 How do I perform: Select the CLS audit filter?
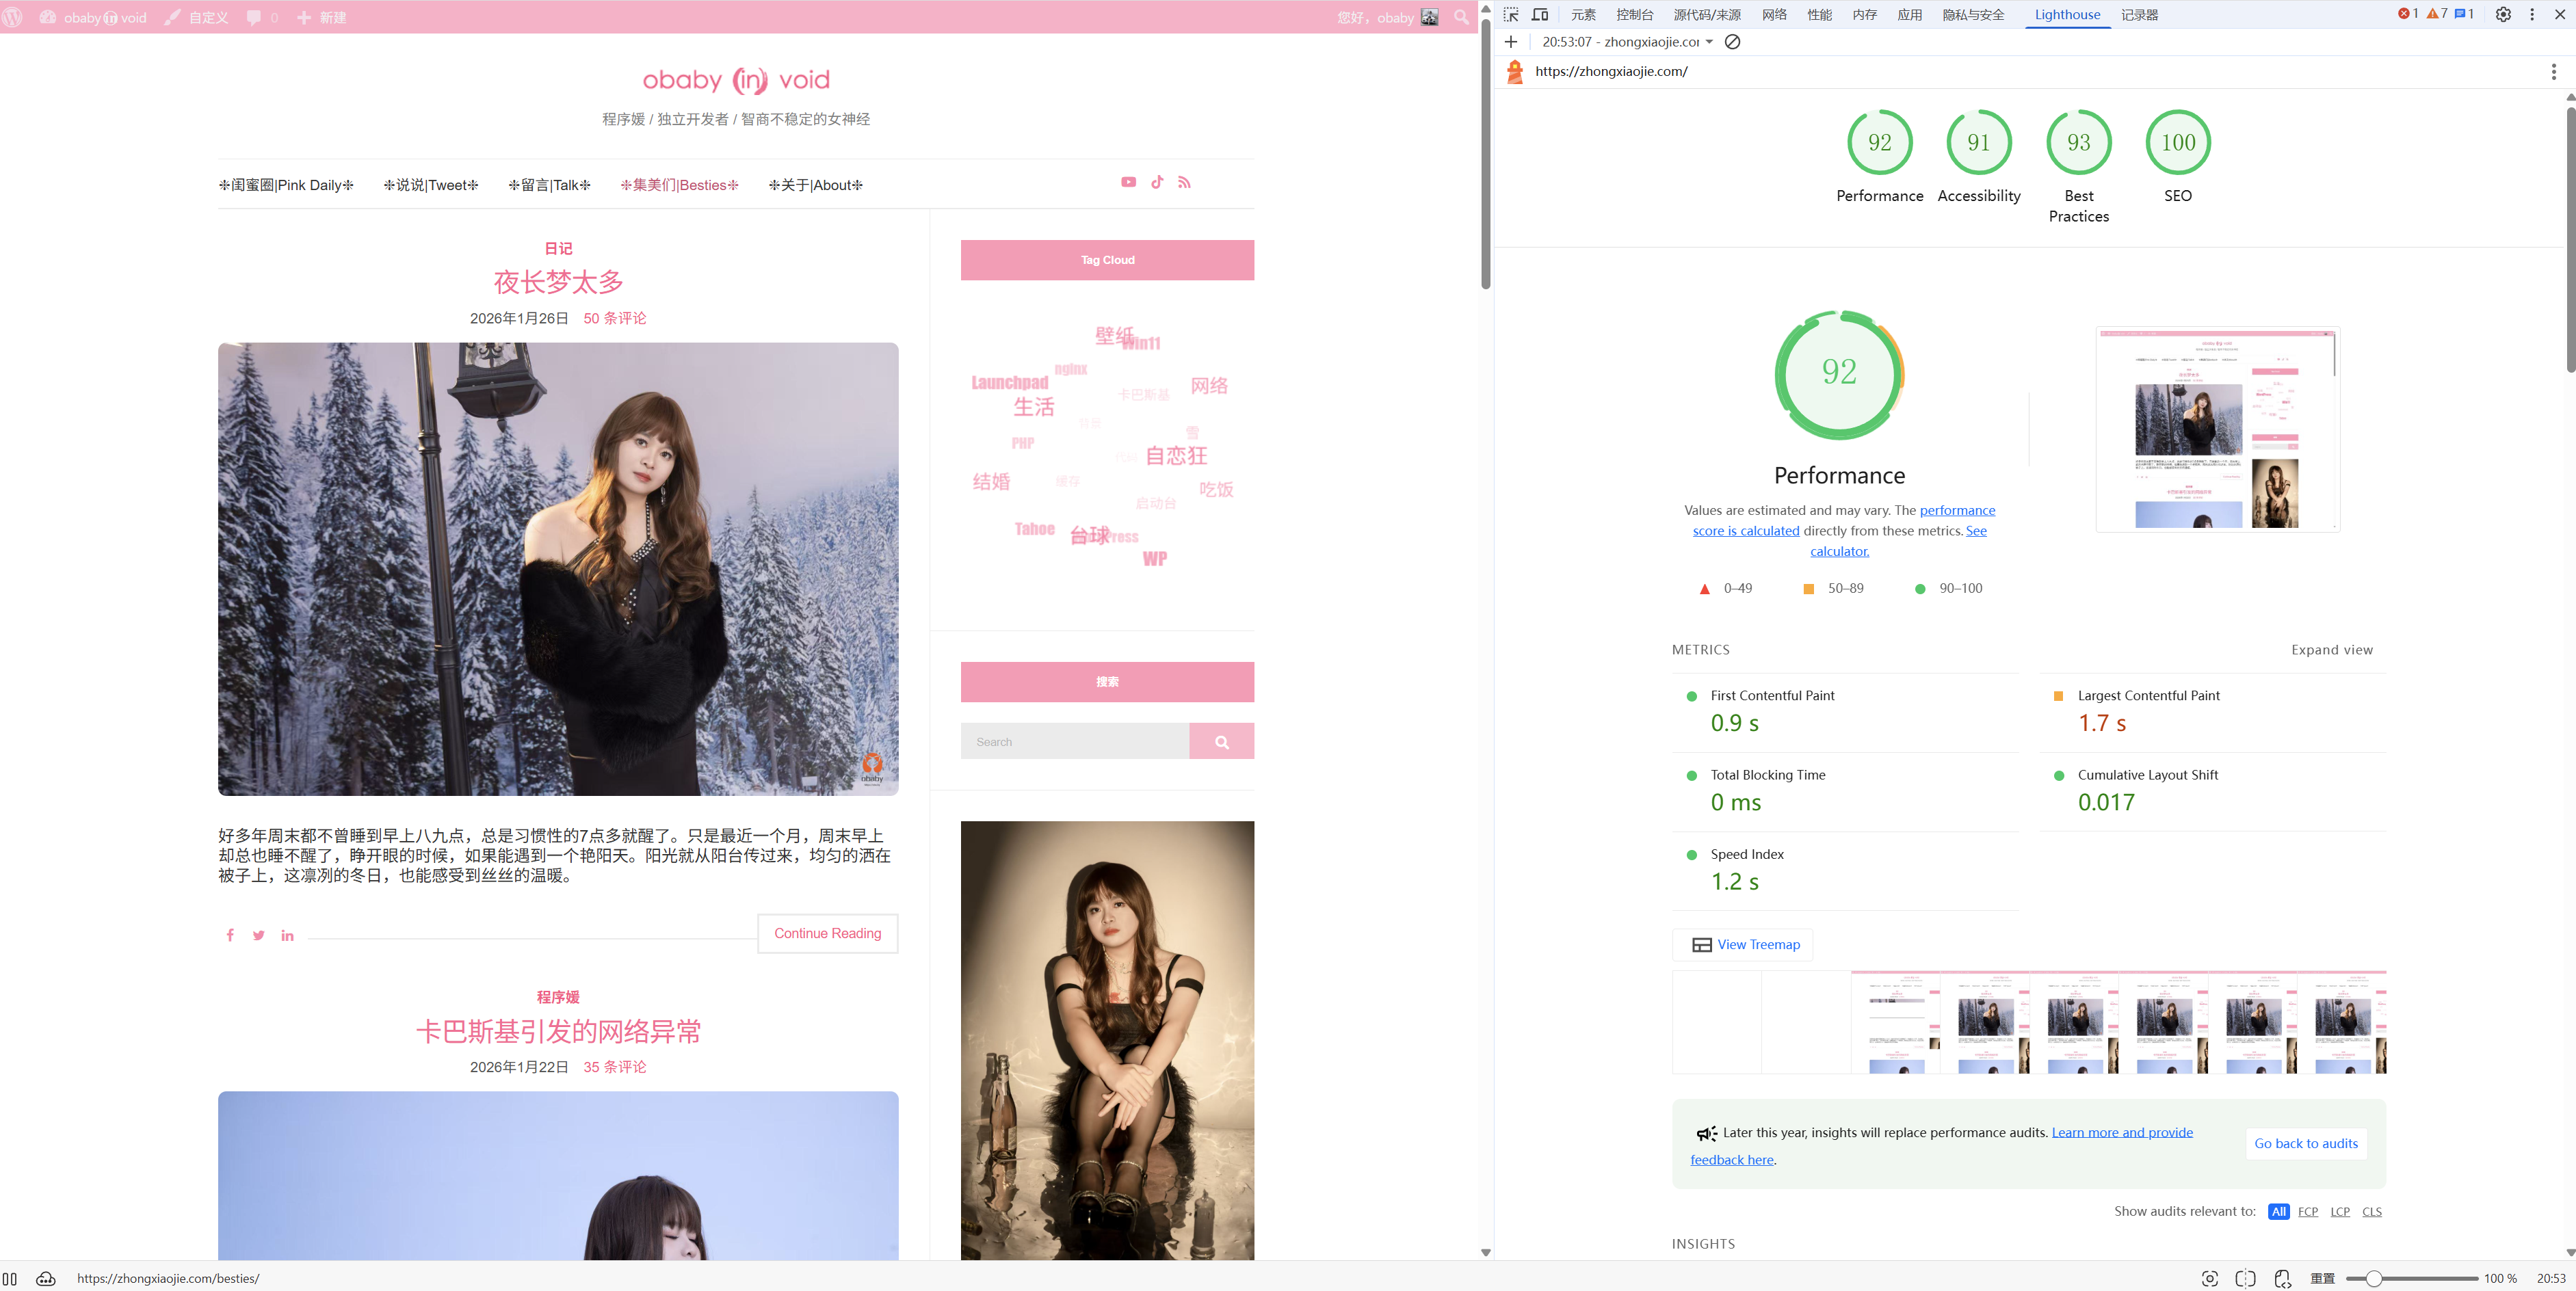click(x=2371, y=1211)
